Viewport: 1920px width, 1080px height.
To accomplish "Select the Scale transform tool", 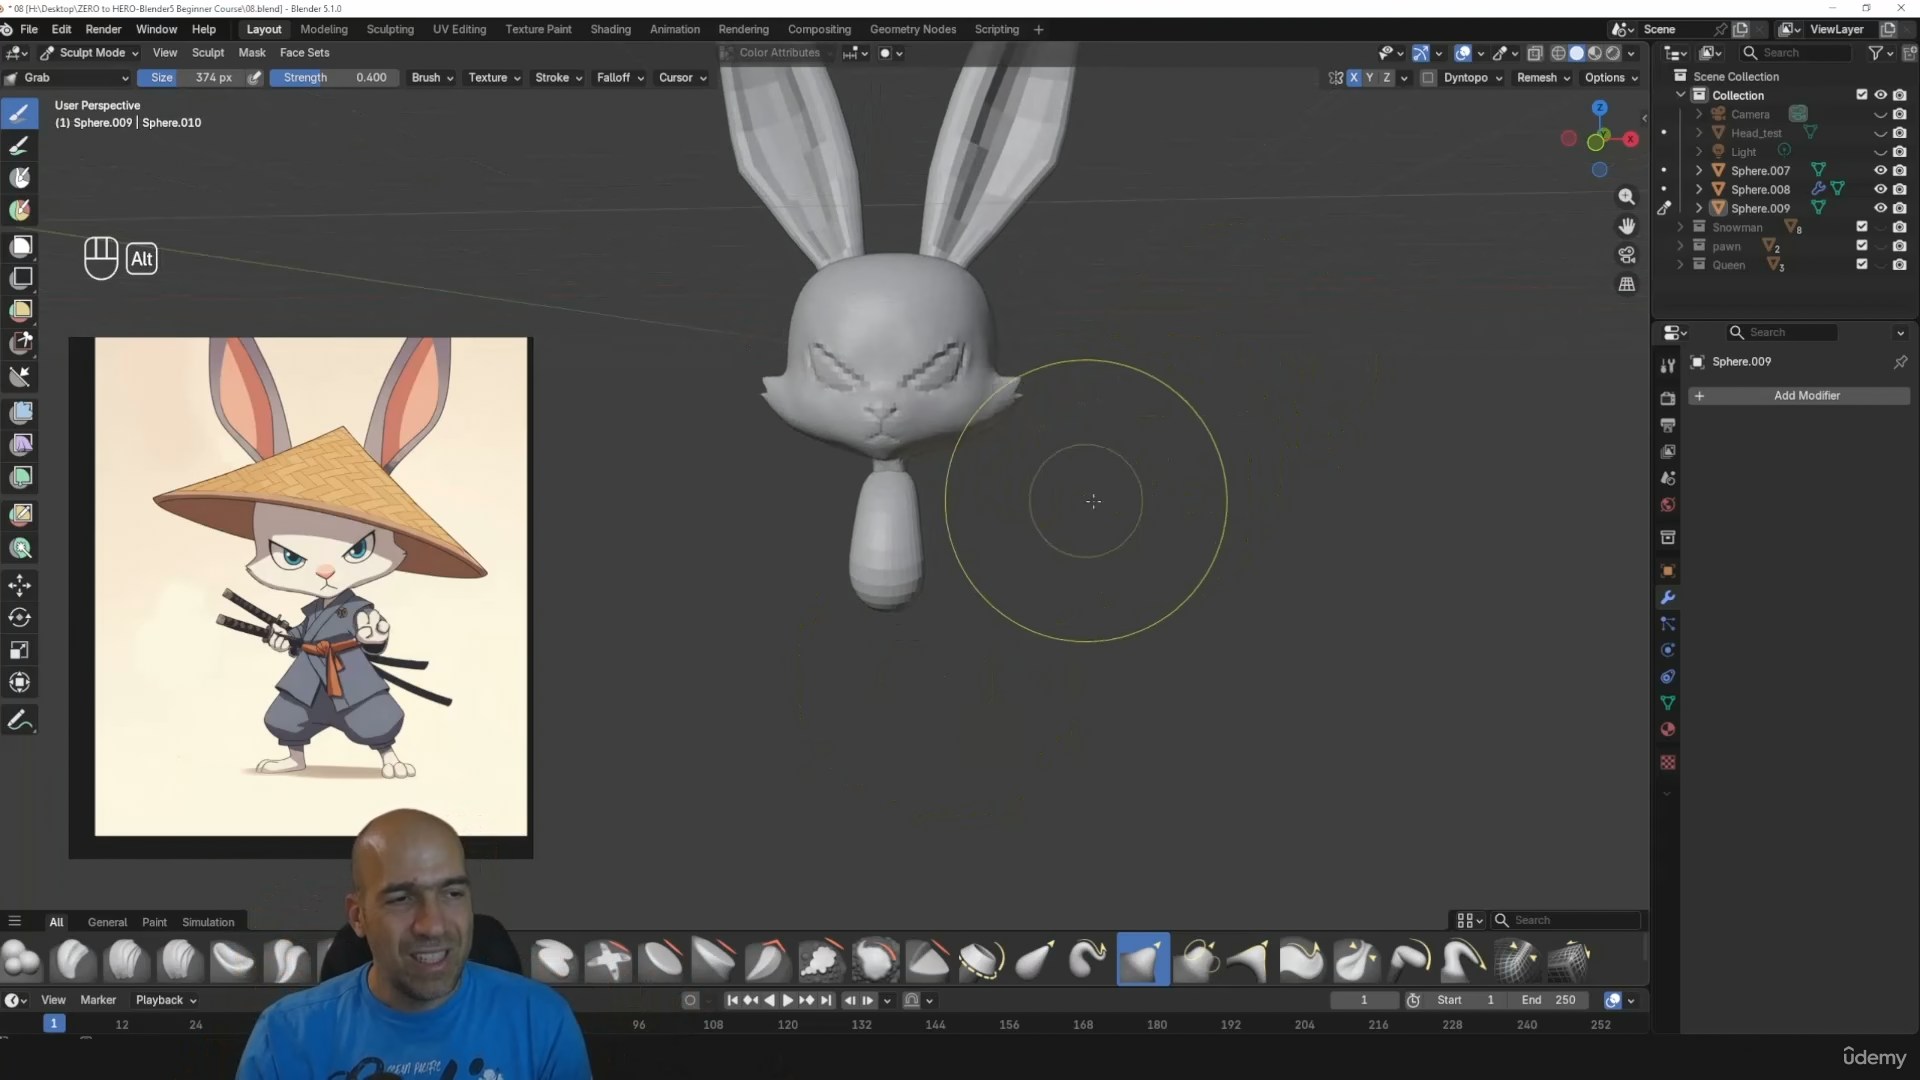I will (20, 650).
